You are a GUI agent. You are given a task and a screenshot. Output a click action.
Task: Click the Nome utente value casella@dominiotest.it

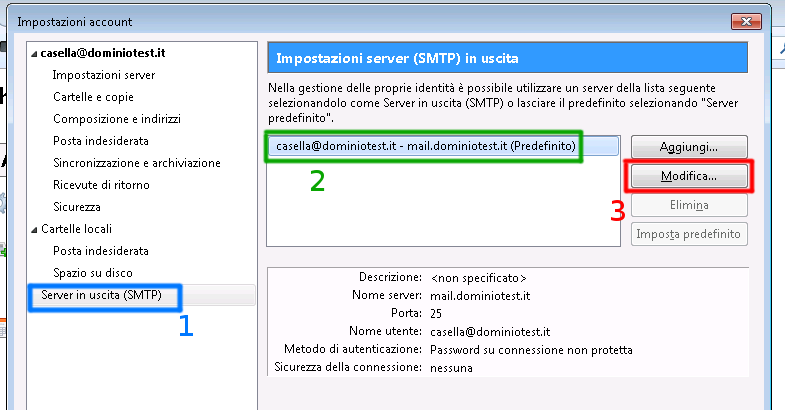[490, 332]
